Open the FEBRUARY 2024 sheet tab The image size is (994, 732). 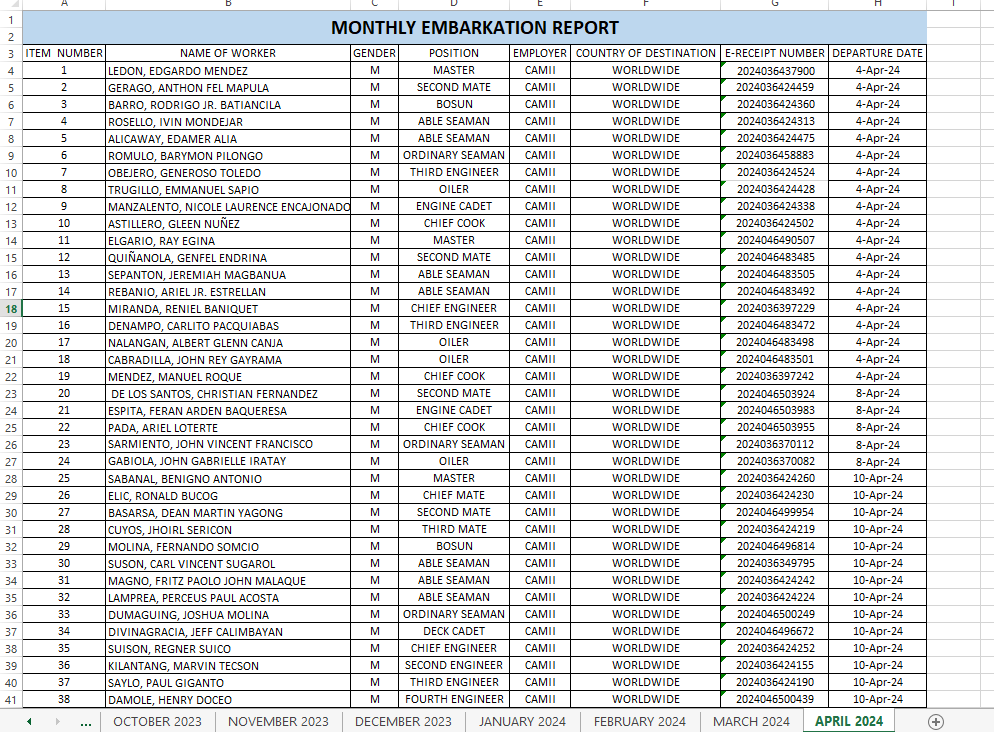(640, 721)
